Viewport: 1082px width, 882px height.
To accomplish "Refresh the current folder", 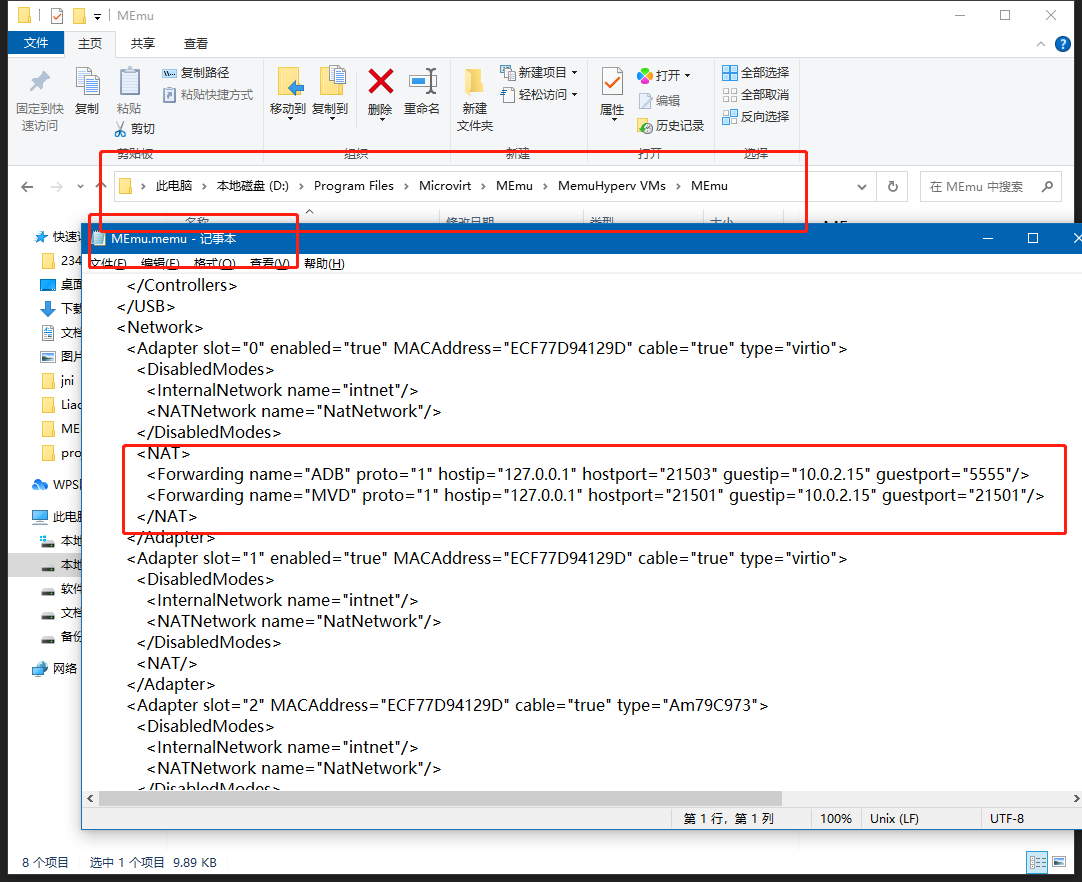I will pyautogui.click(x=893, y=186).
